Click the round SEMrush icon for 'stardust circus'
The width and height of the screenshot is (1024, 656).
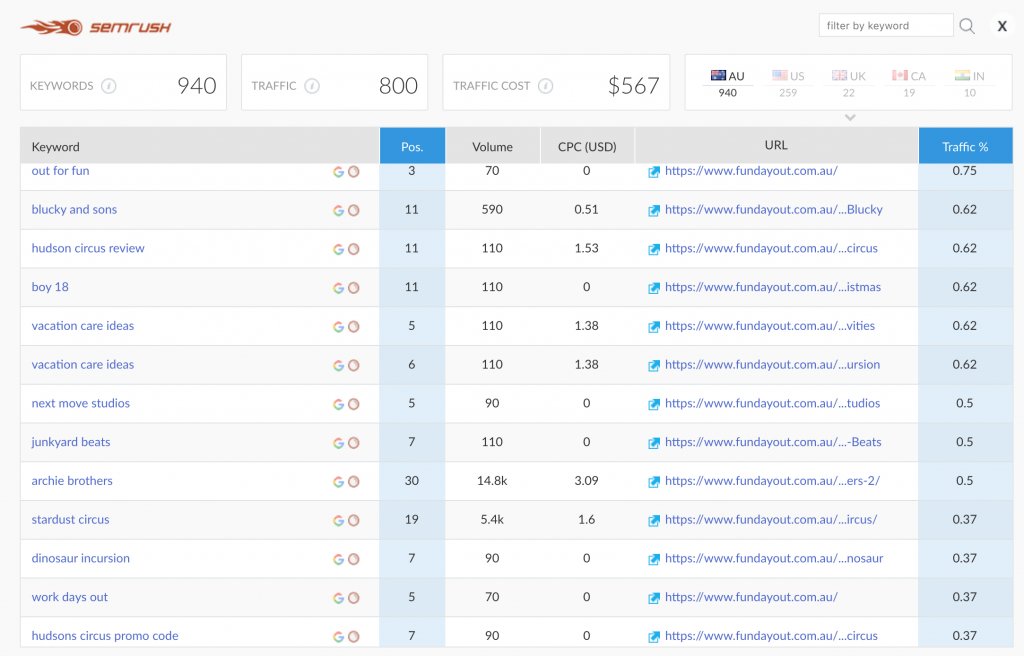pos(353,520)
